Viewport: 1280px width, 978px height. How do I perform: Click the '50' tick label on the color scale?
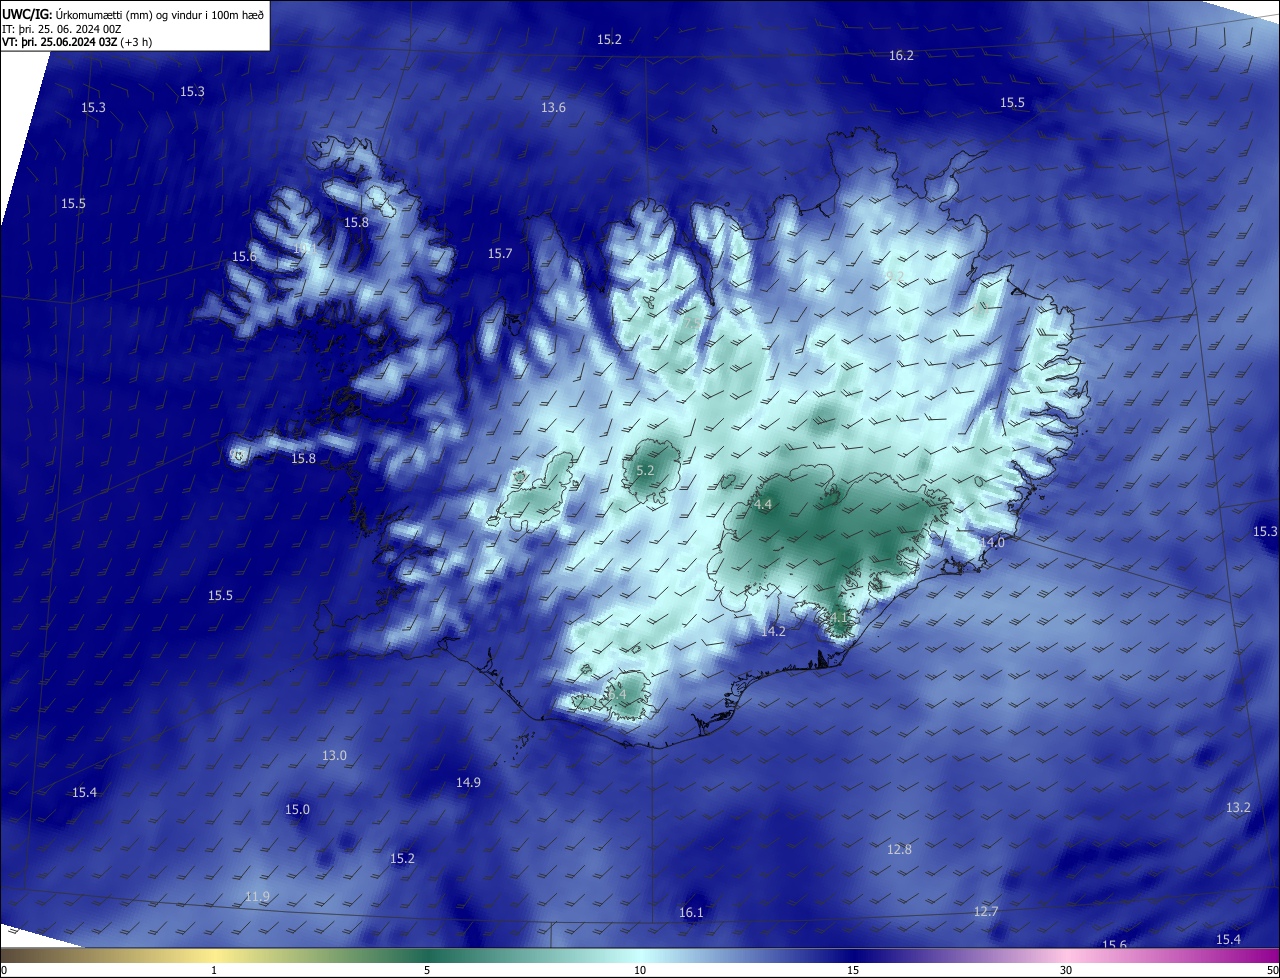pyautogui.click(x=1272, y=970)
